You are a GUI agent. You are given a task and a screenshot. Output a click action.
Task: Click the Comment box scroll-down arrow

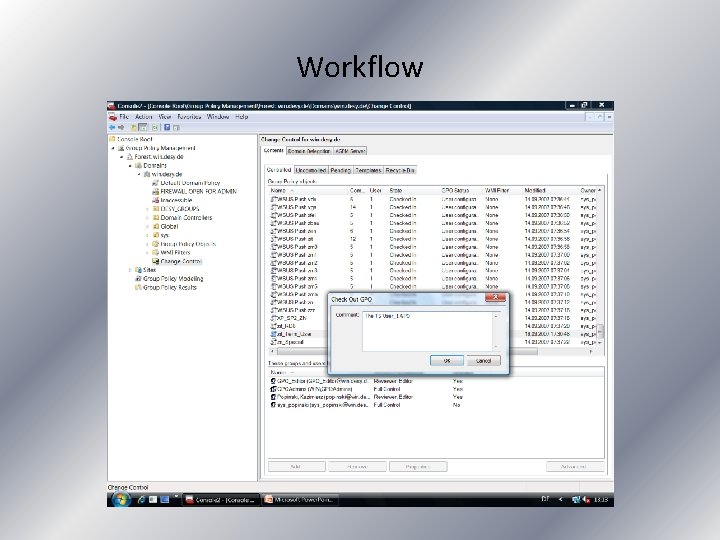(x=496, y=347)
